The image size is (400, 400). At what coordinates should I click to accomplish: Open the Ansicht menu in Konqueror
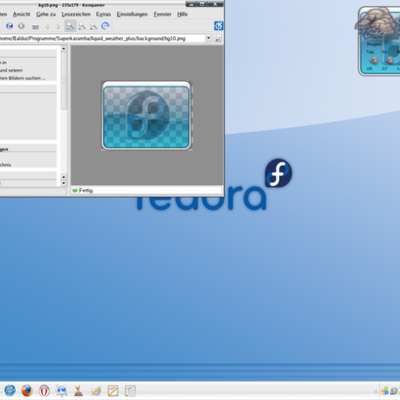pyautogui.click(x=21, y=14)
